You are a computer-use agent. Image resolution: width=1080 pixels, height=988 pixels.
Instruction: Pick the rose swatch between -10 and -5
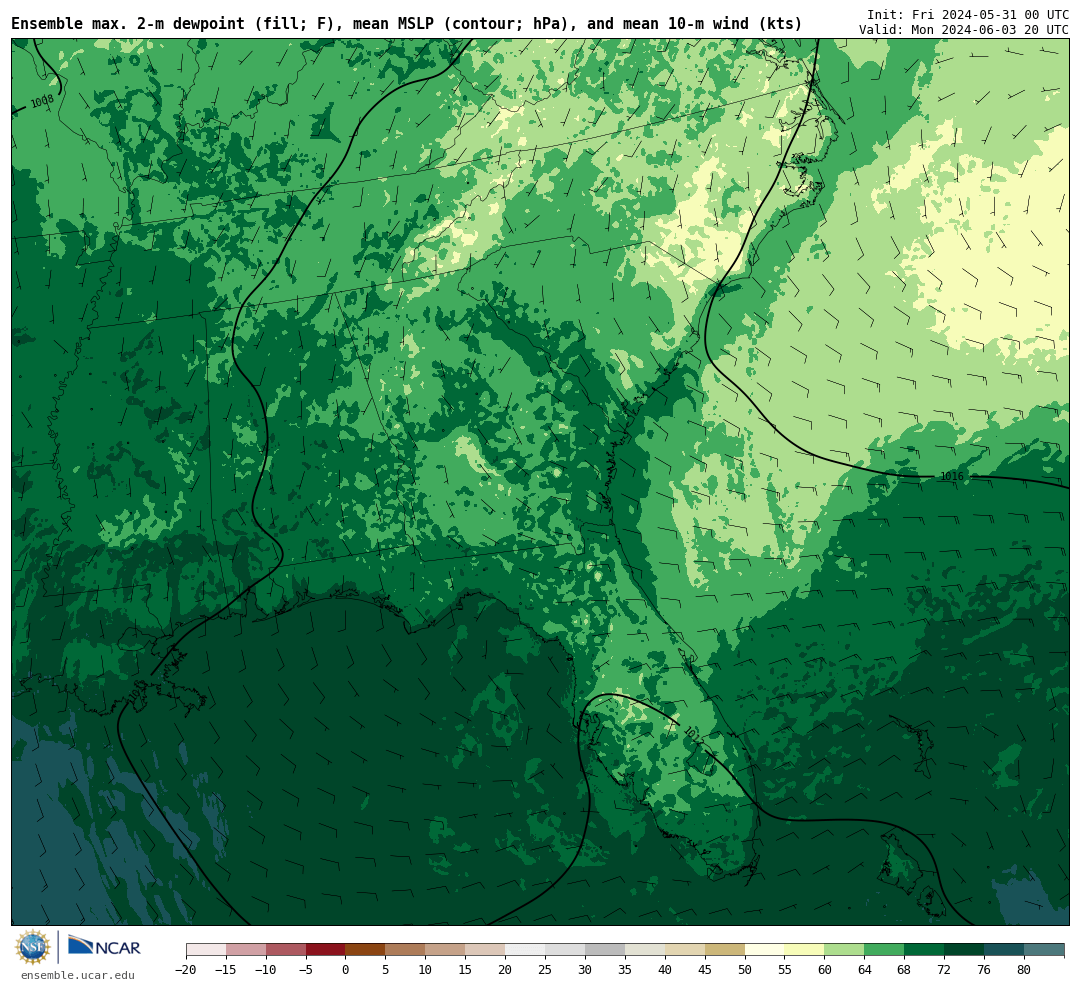pyautogui.click(x=286, y=950)
